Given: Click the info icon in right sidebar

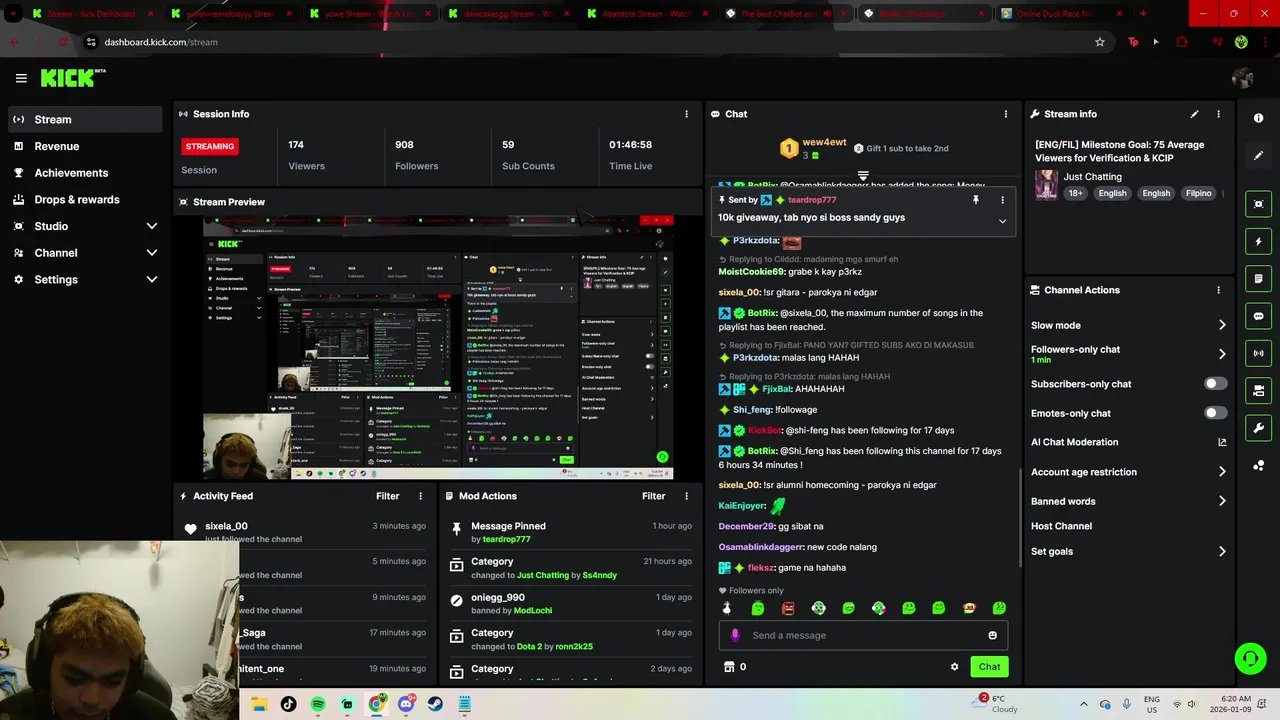Looking at the screenshot, I should 1258,118.
